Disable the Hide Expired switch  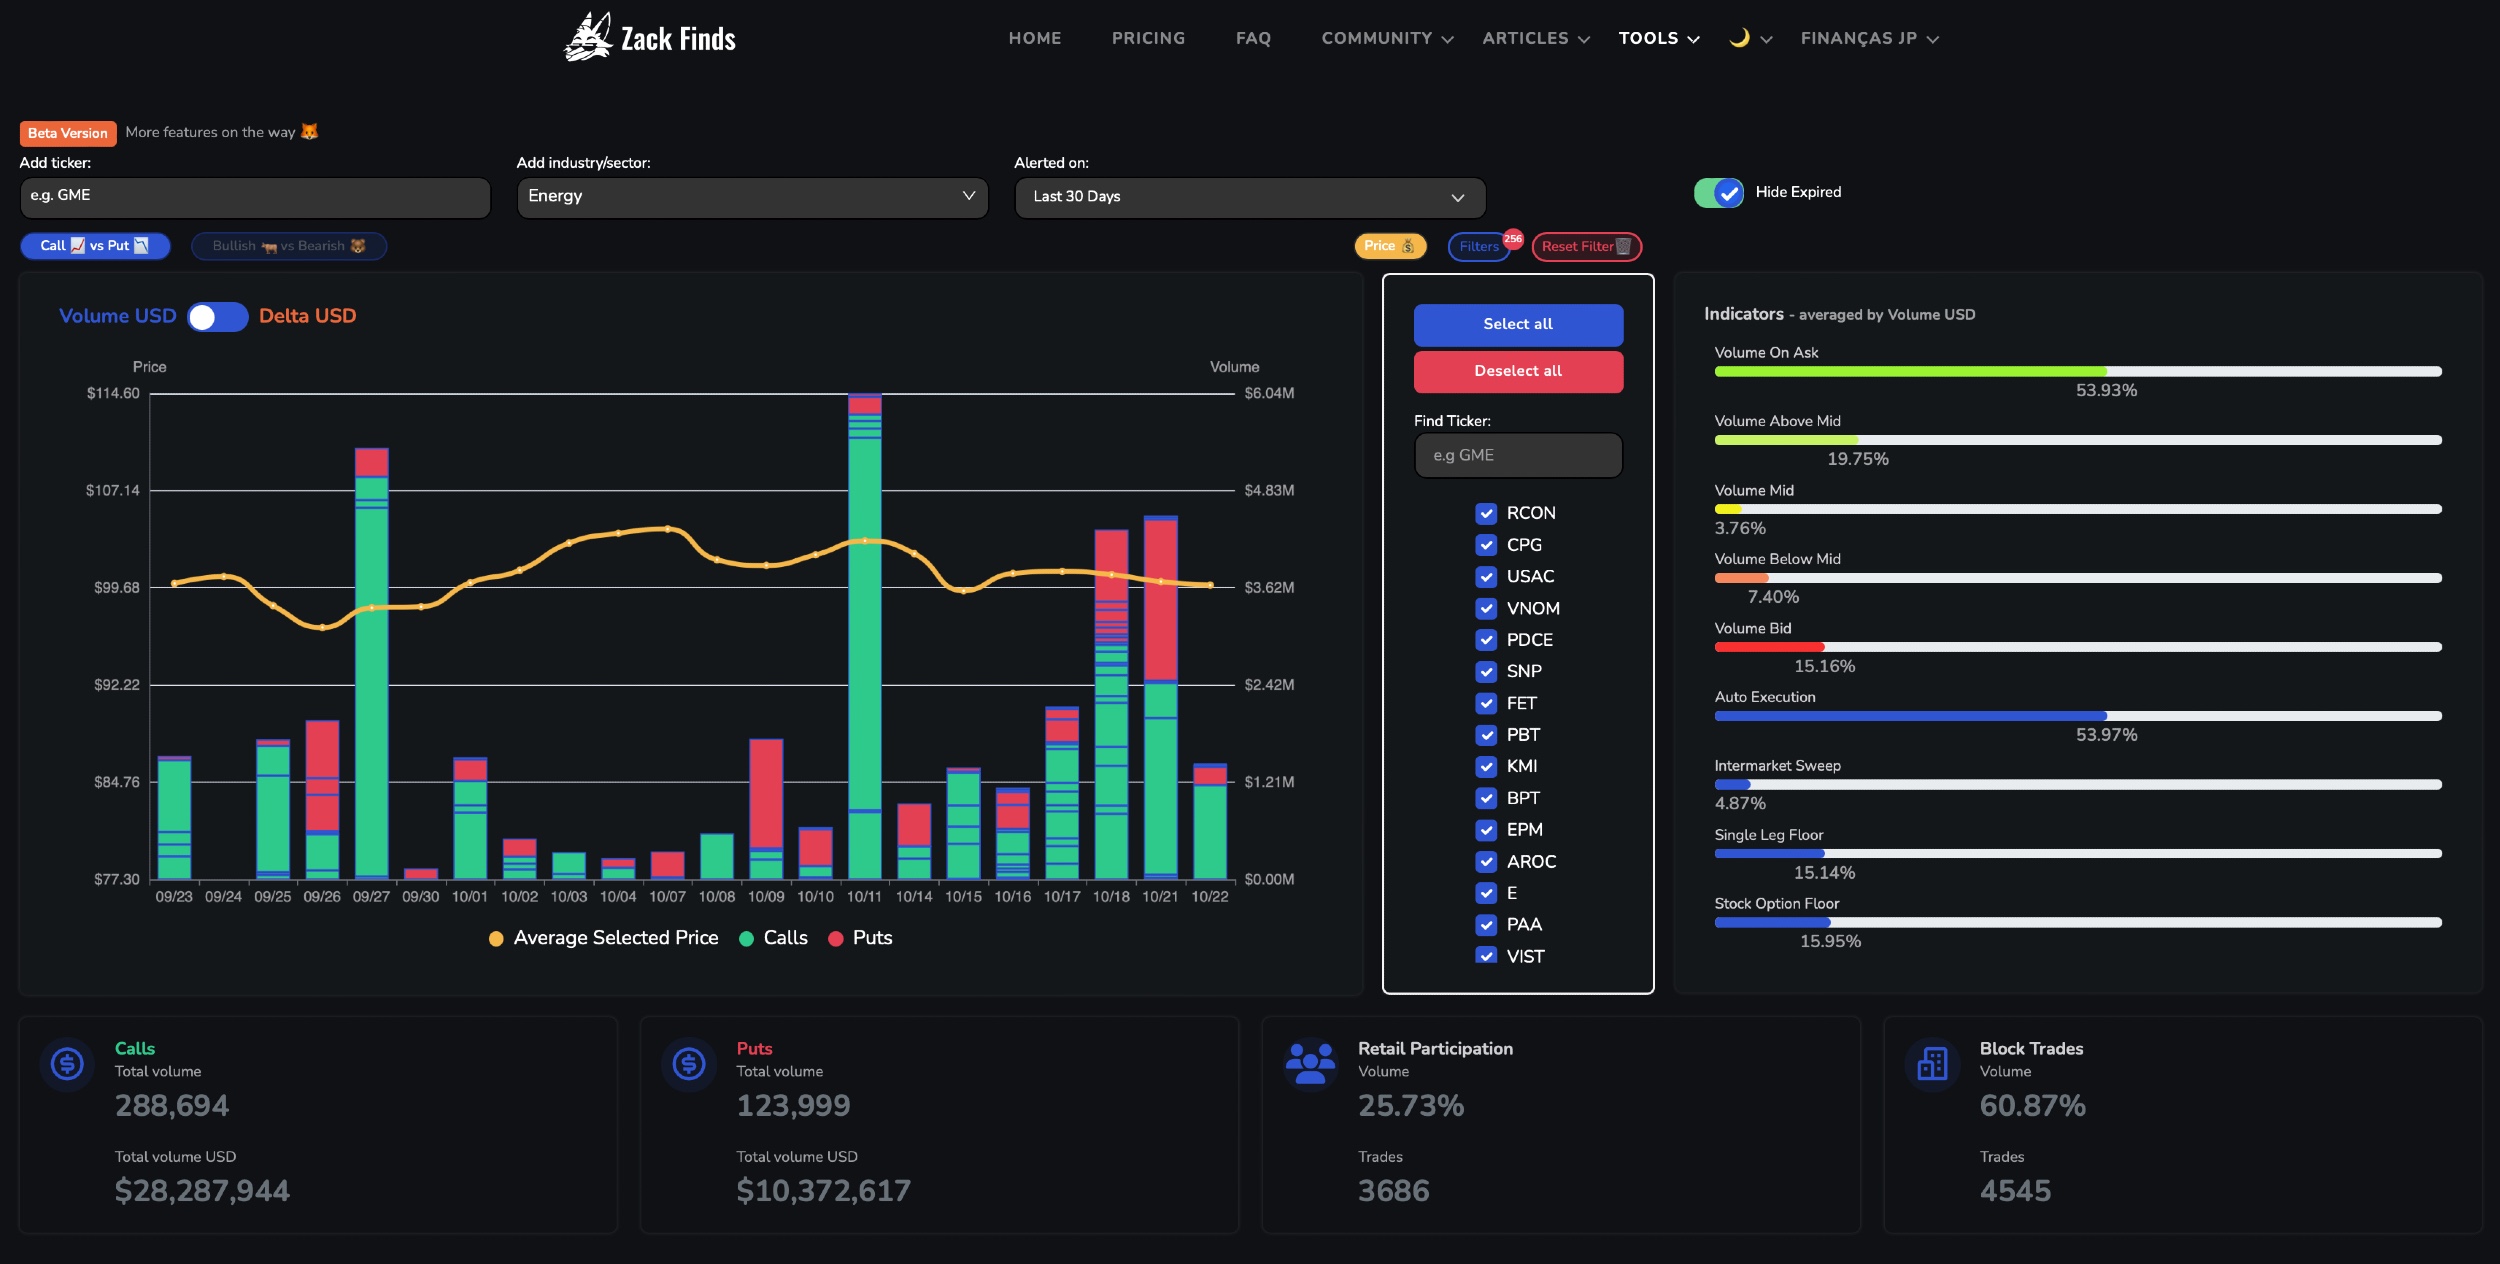pos(1719,192)
